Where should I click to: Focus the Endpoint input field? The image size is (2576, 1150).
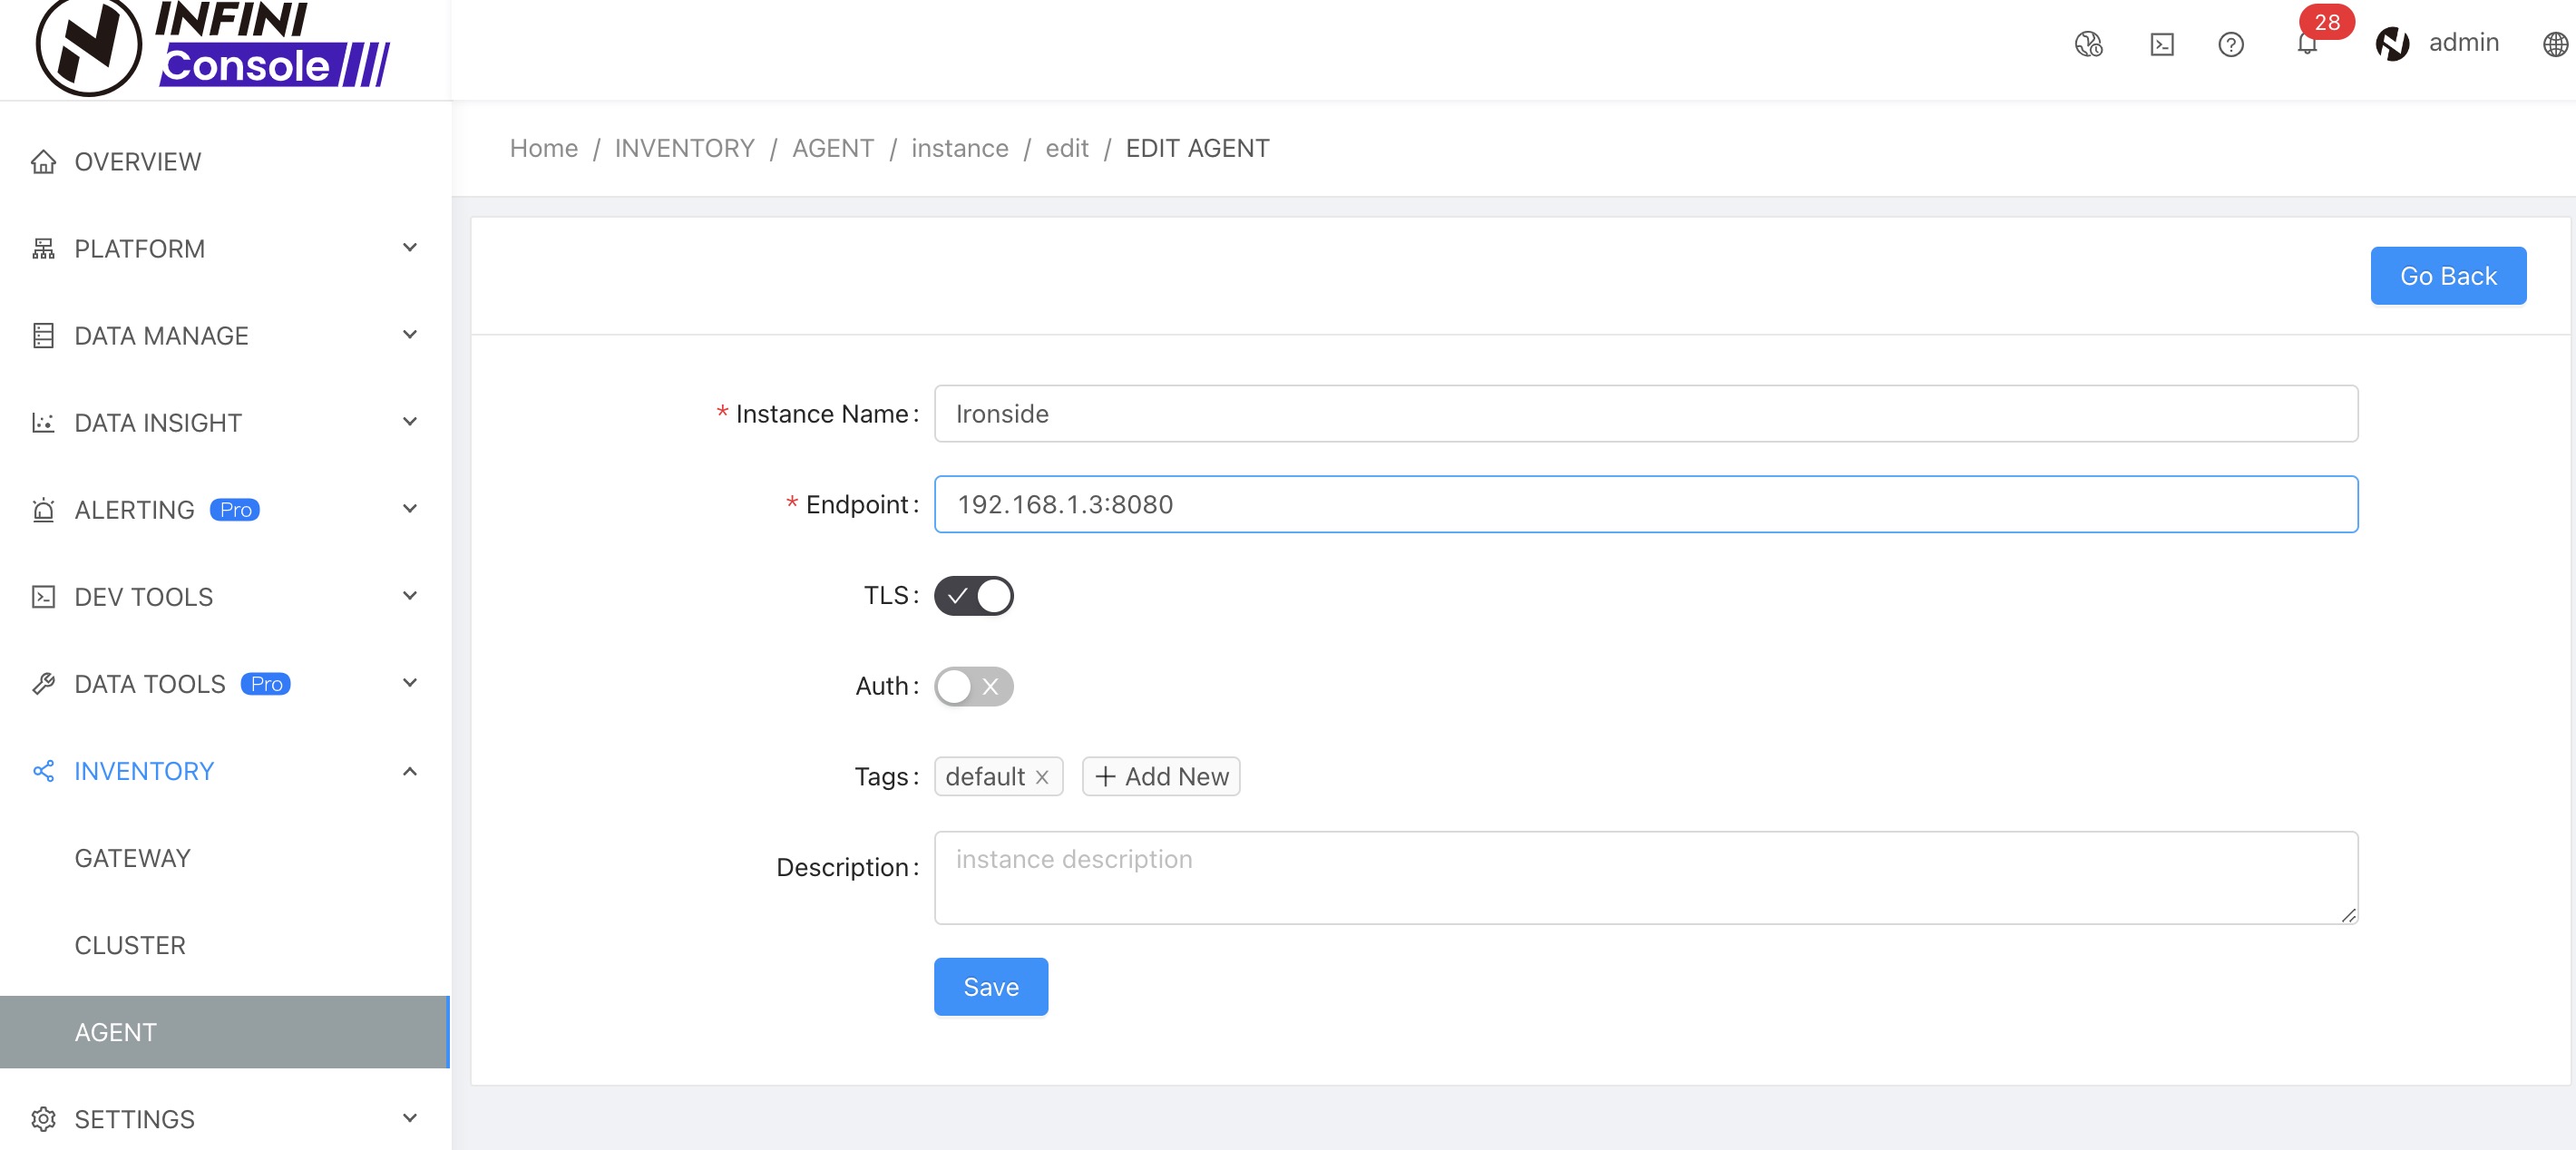1645,504
